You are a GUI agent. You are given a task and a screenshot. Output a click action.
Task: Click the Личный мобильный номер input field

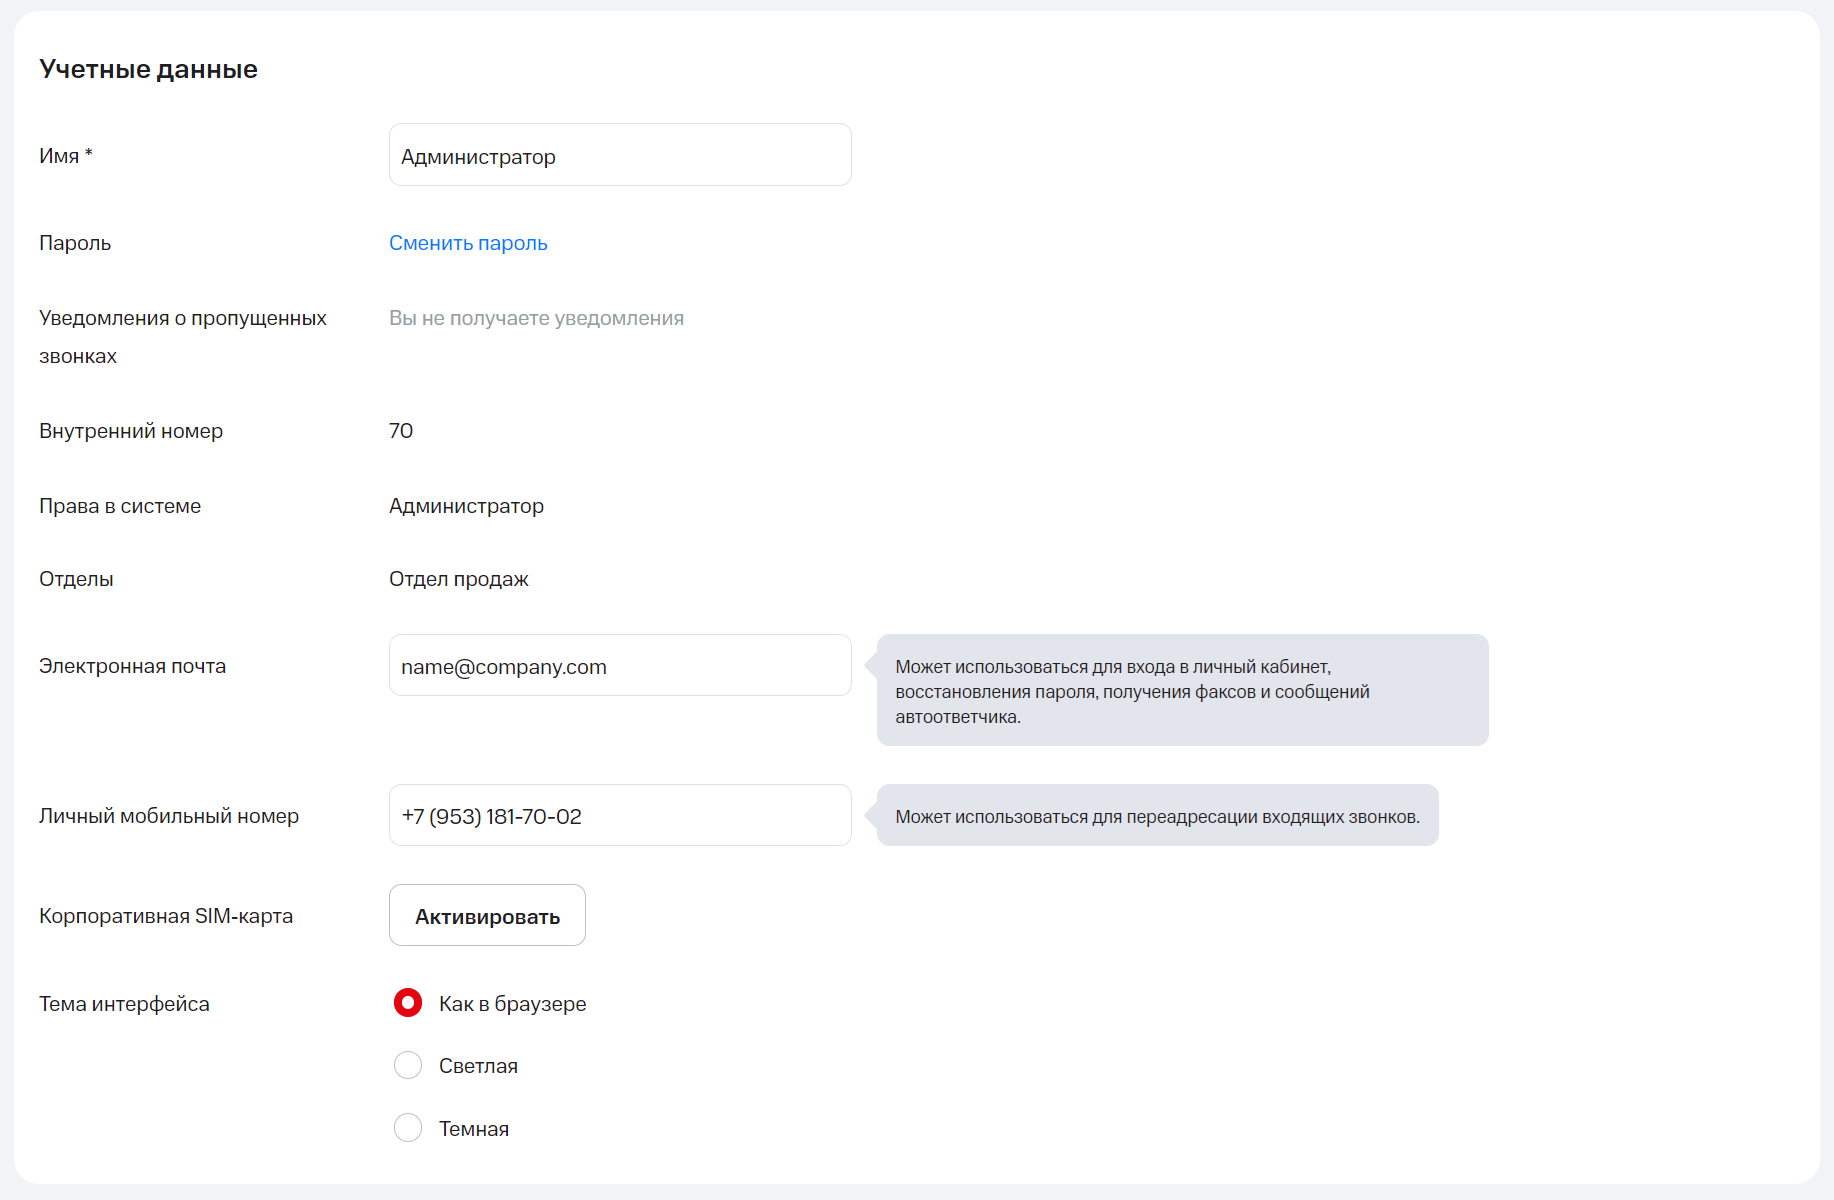pos(619,816)
